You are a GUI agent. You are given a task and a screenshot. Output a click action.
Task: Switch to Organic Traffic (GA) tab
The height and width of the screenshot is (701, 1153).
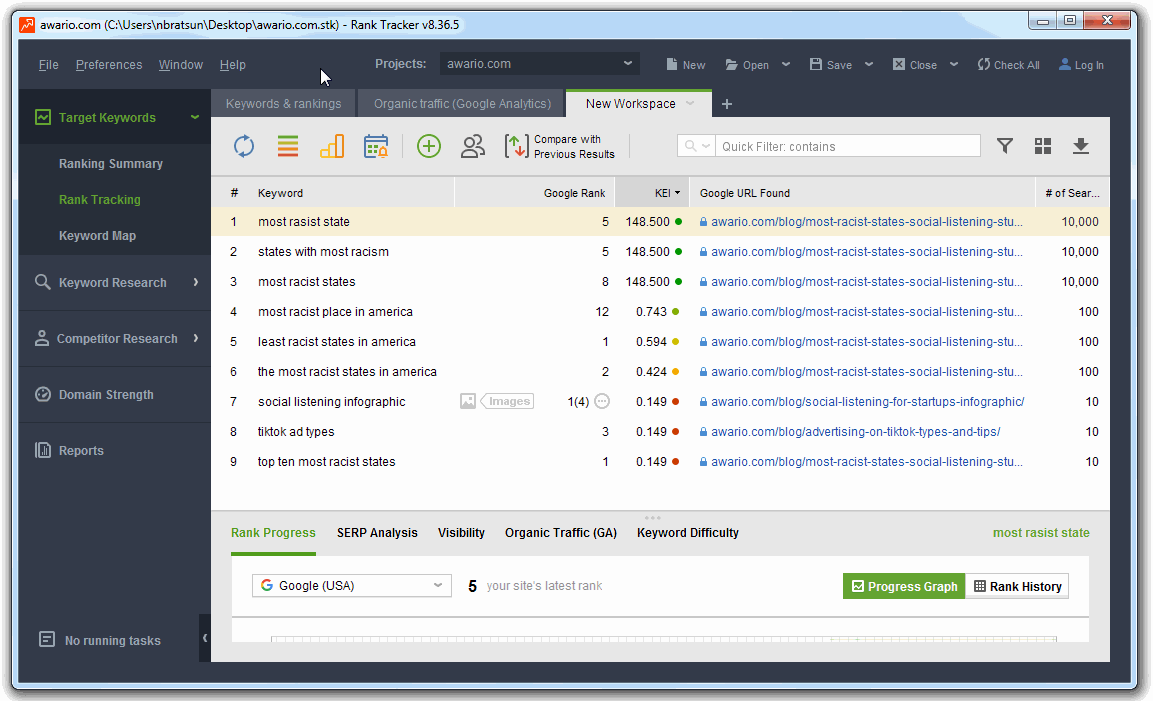(x=560, y=533)
